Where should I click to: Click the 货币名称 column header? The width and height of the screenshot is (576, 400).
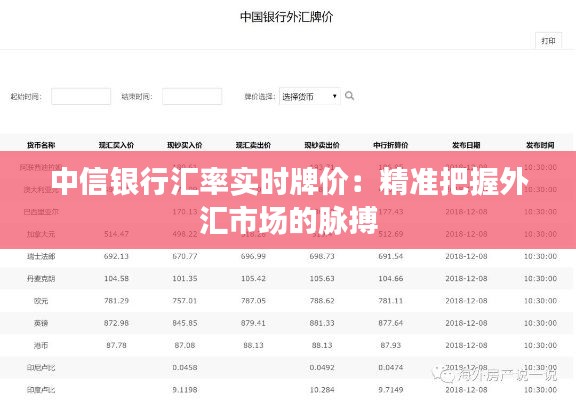click(41, 145)
